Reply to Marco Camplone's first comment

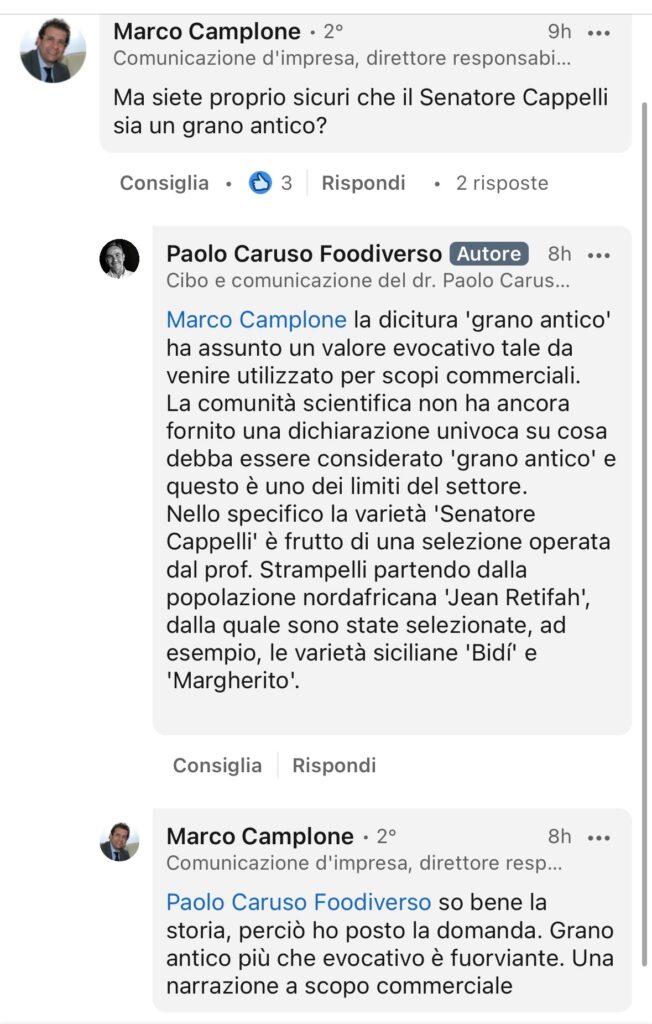point(363,183)
